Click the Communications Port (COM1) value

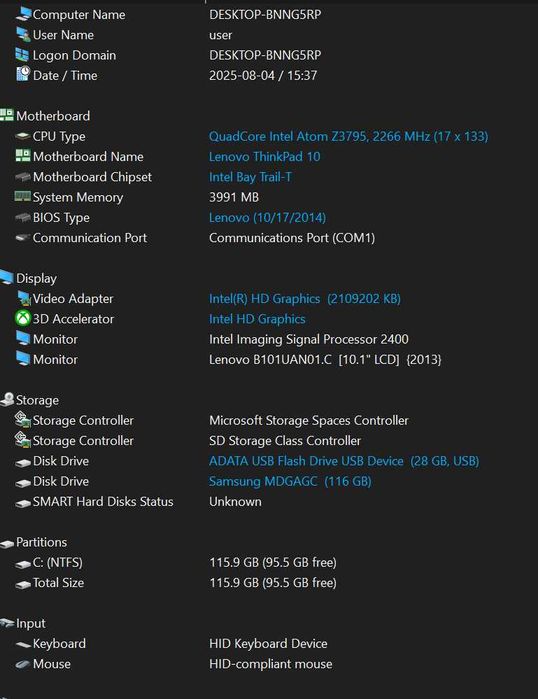click(292, 238)
